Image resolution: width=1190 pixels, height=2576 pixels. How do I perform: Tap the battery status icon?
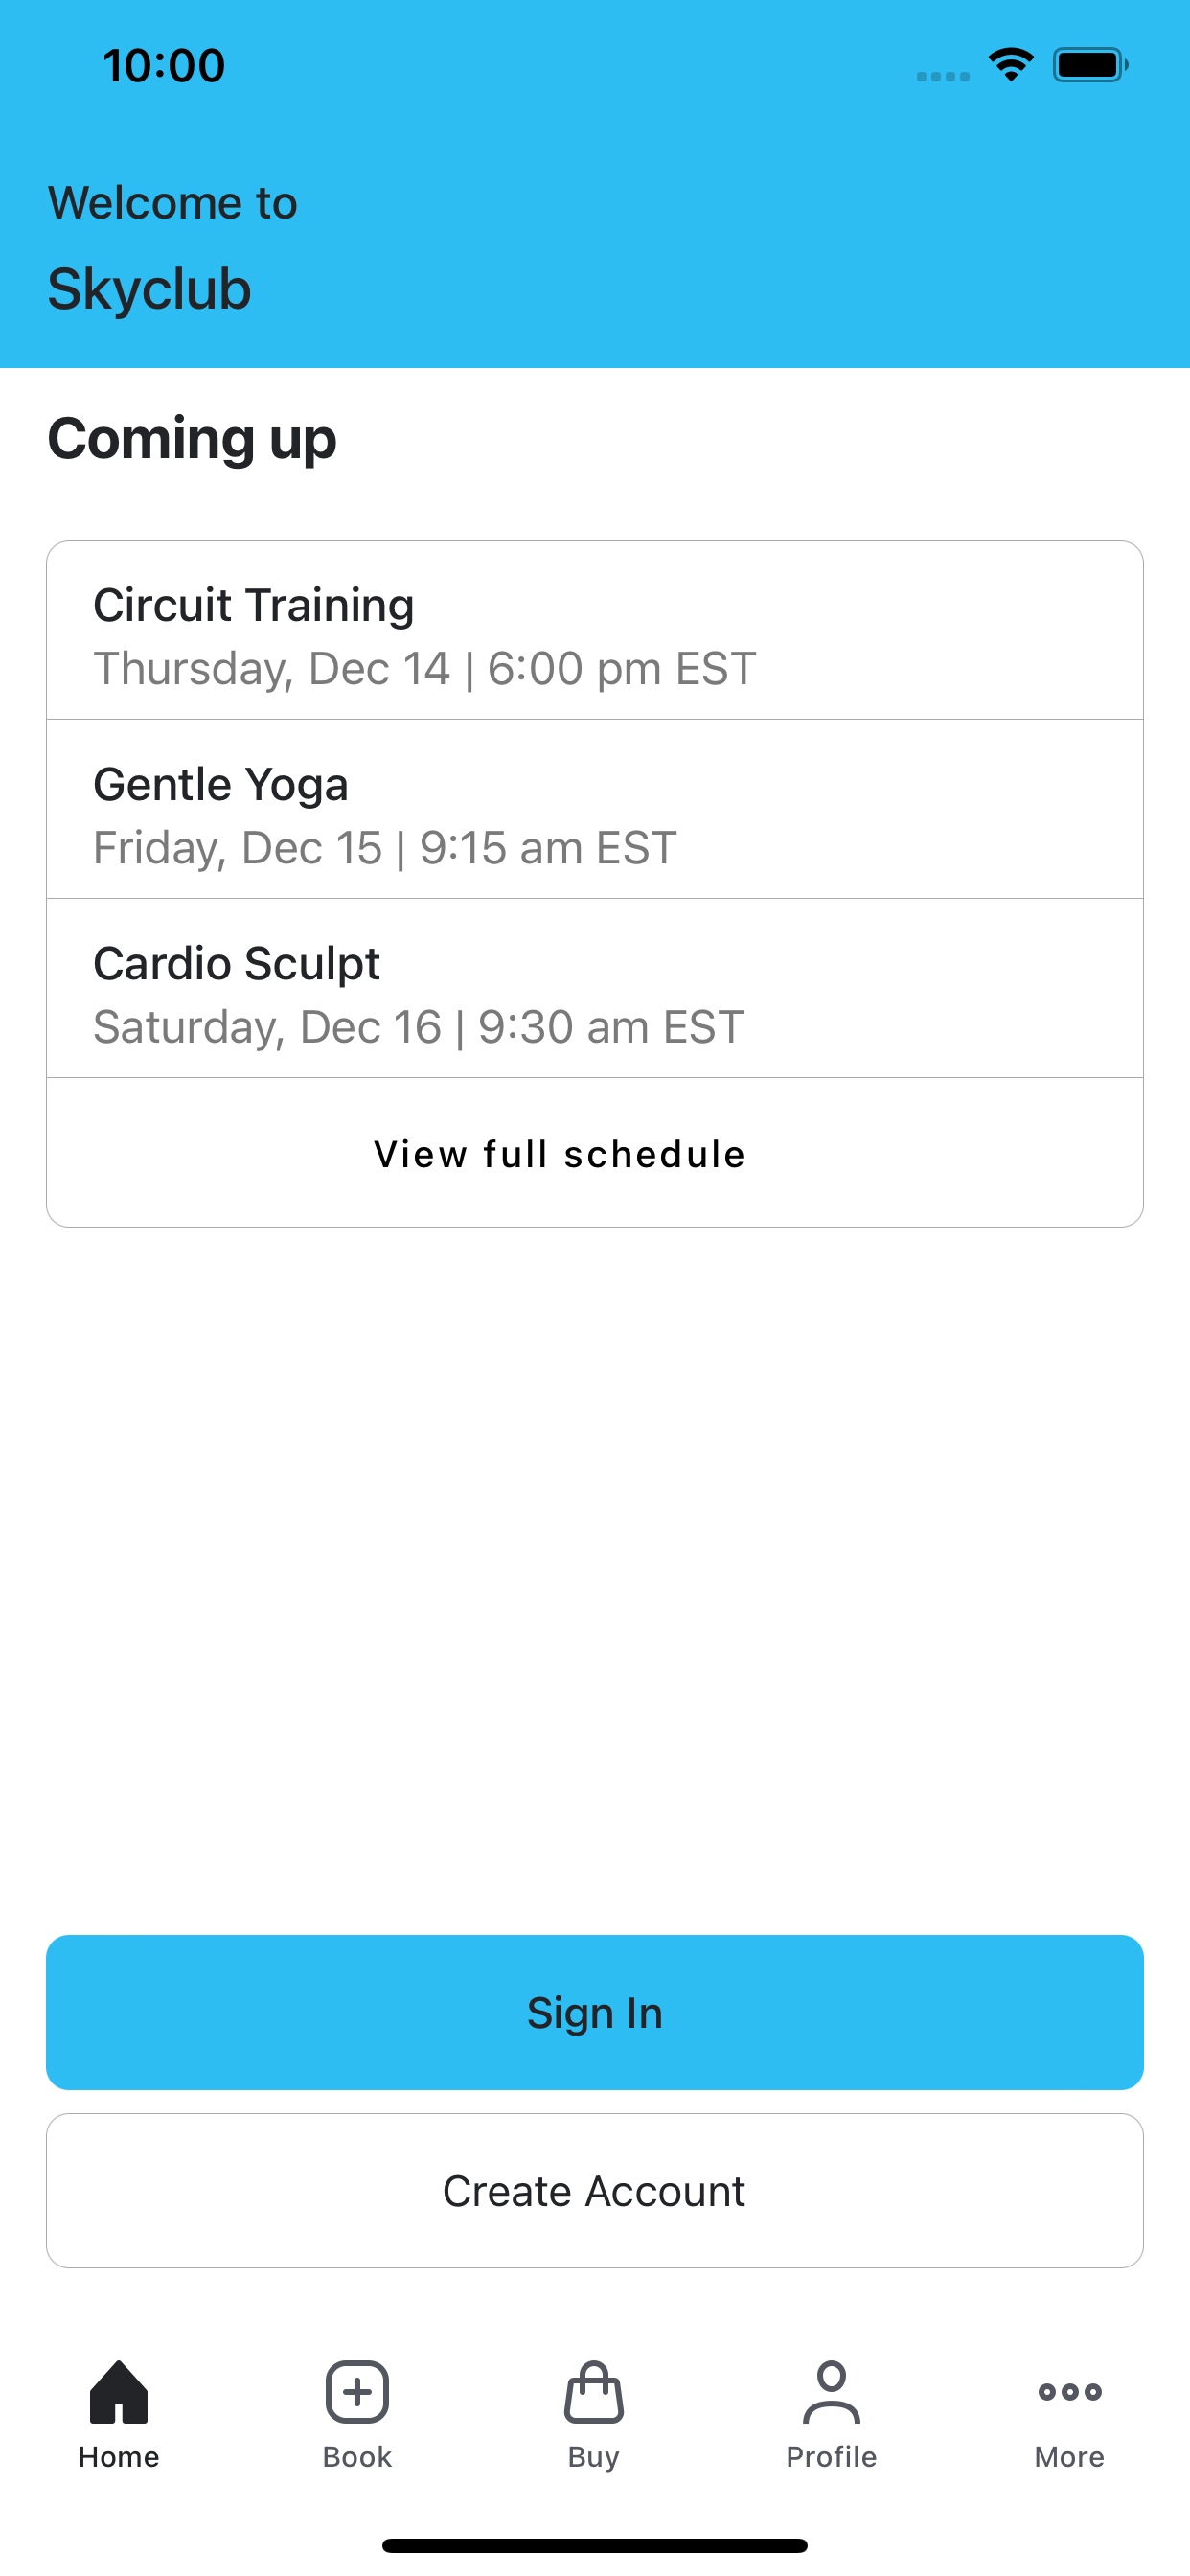coord(1090,65)
